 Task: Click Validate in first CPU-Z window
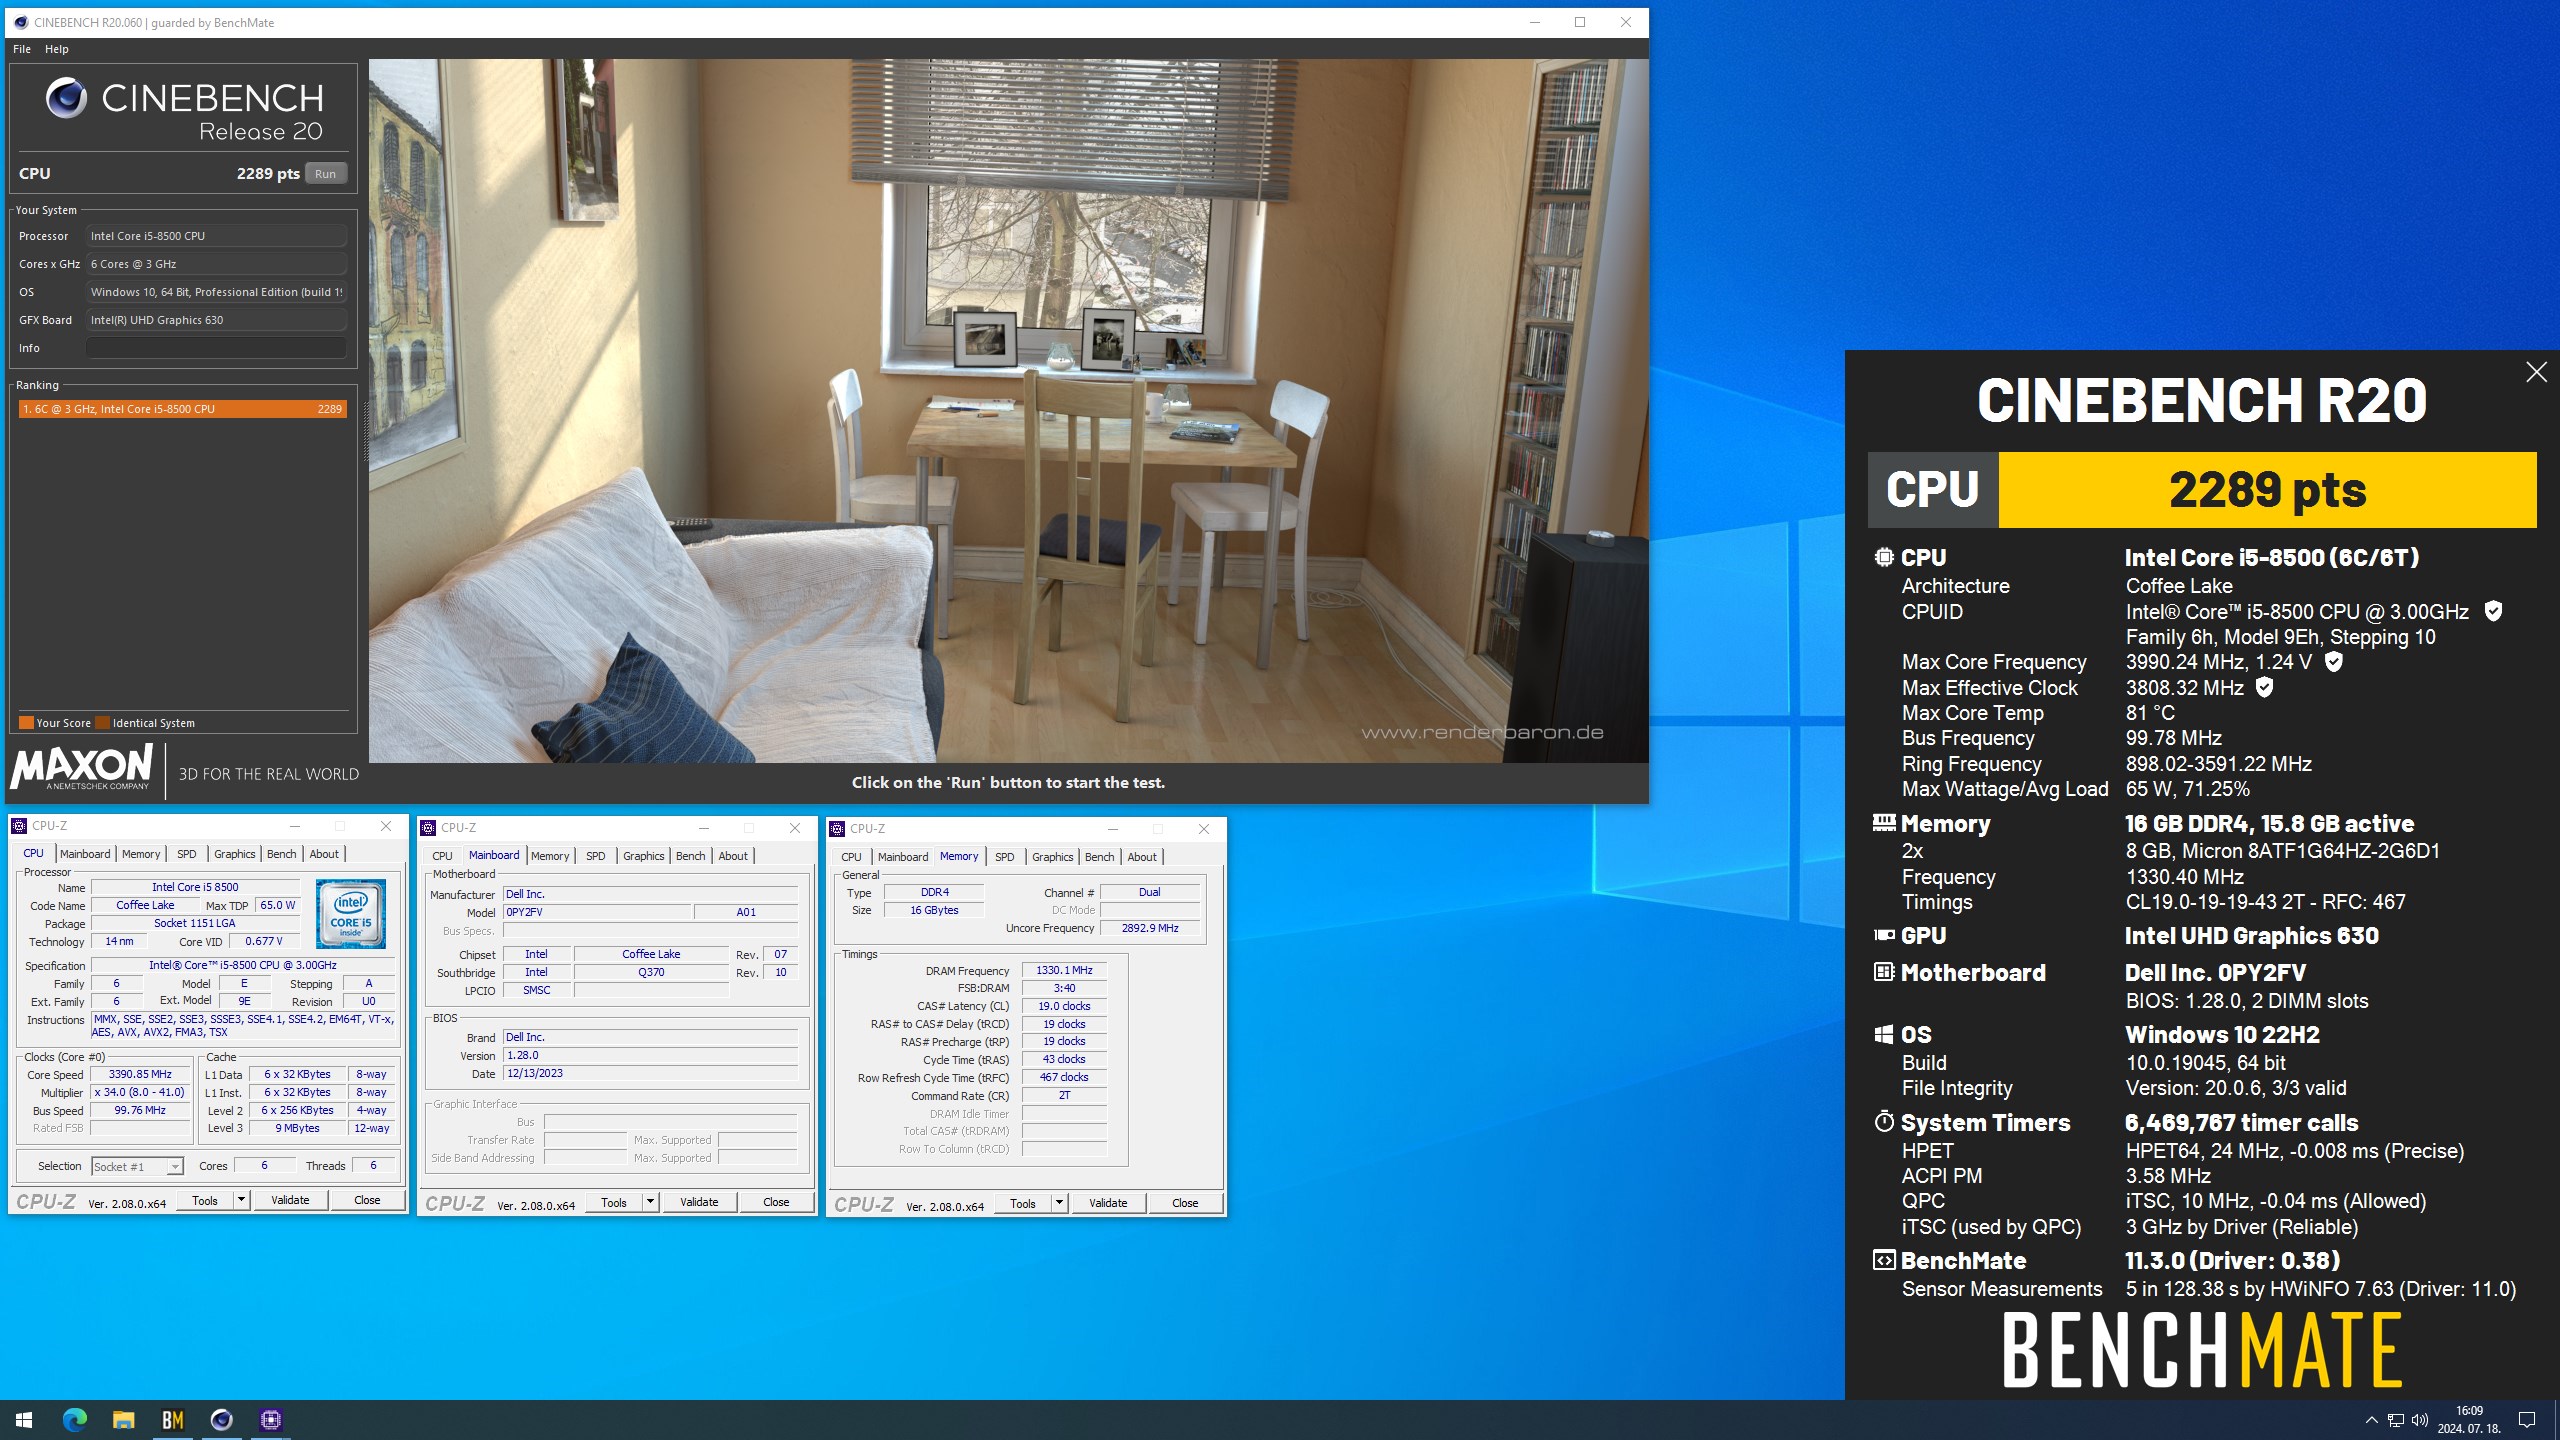290,1201
